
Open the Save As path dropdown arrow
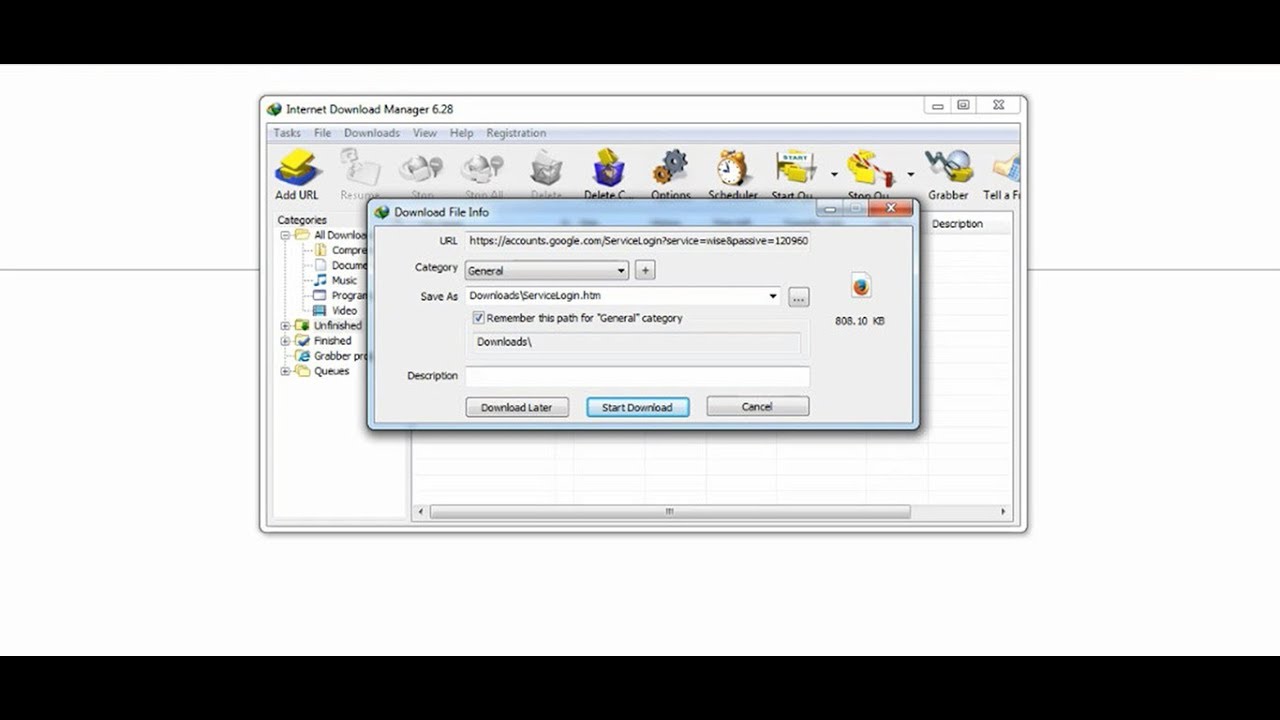(772, 296)
